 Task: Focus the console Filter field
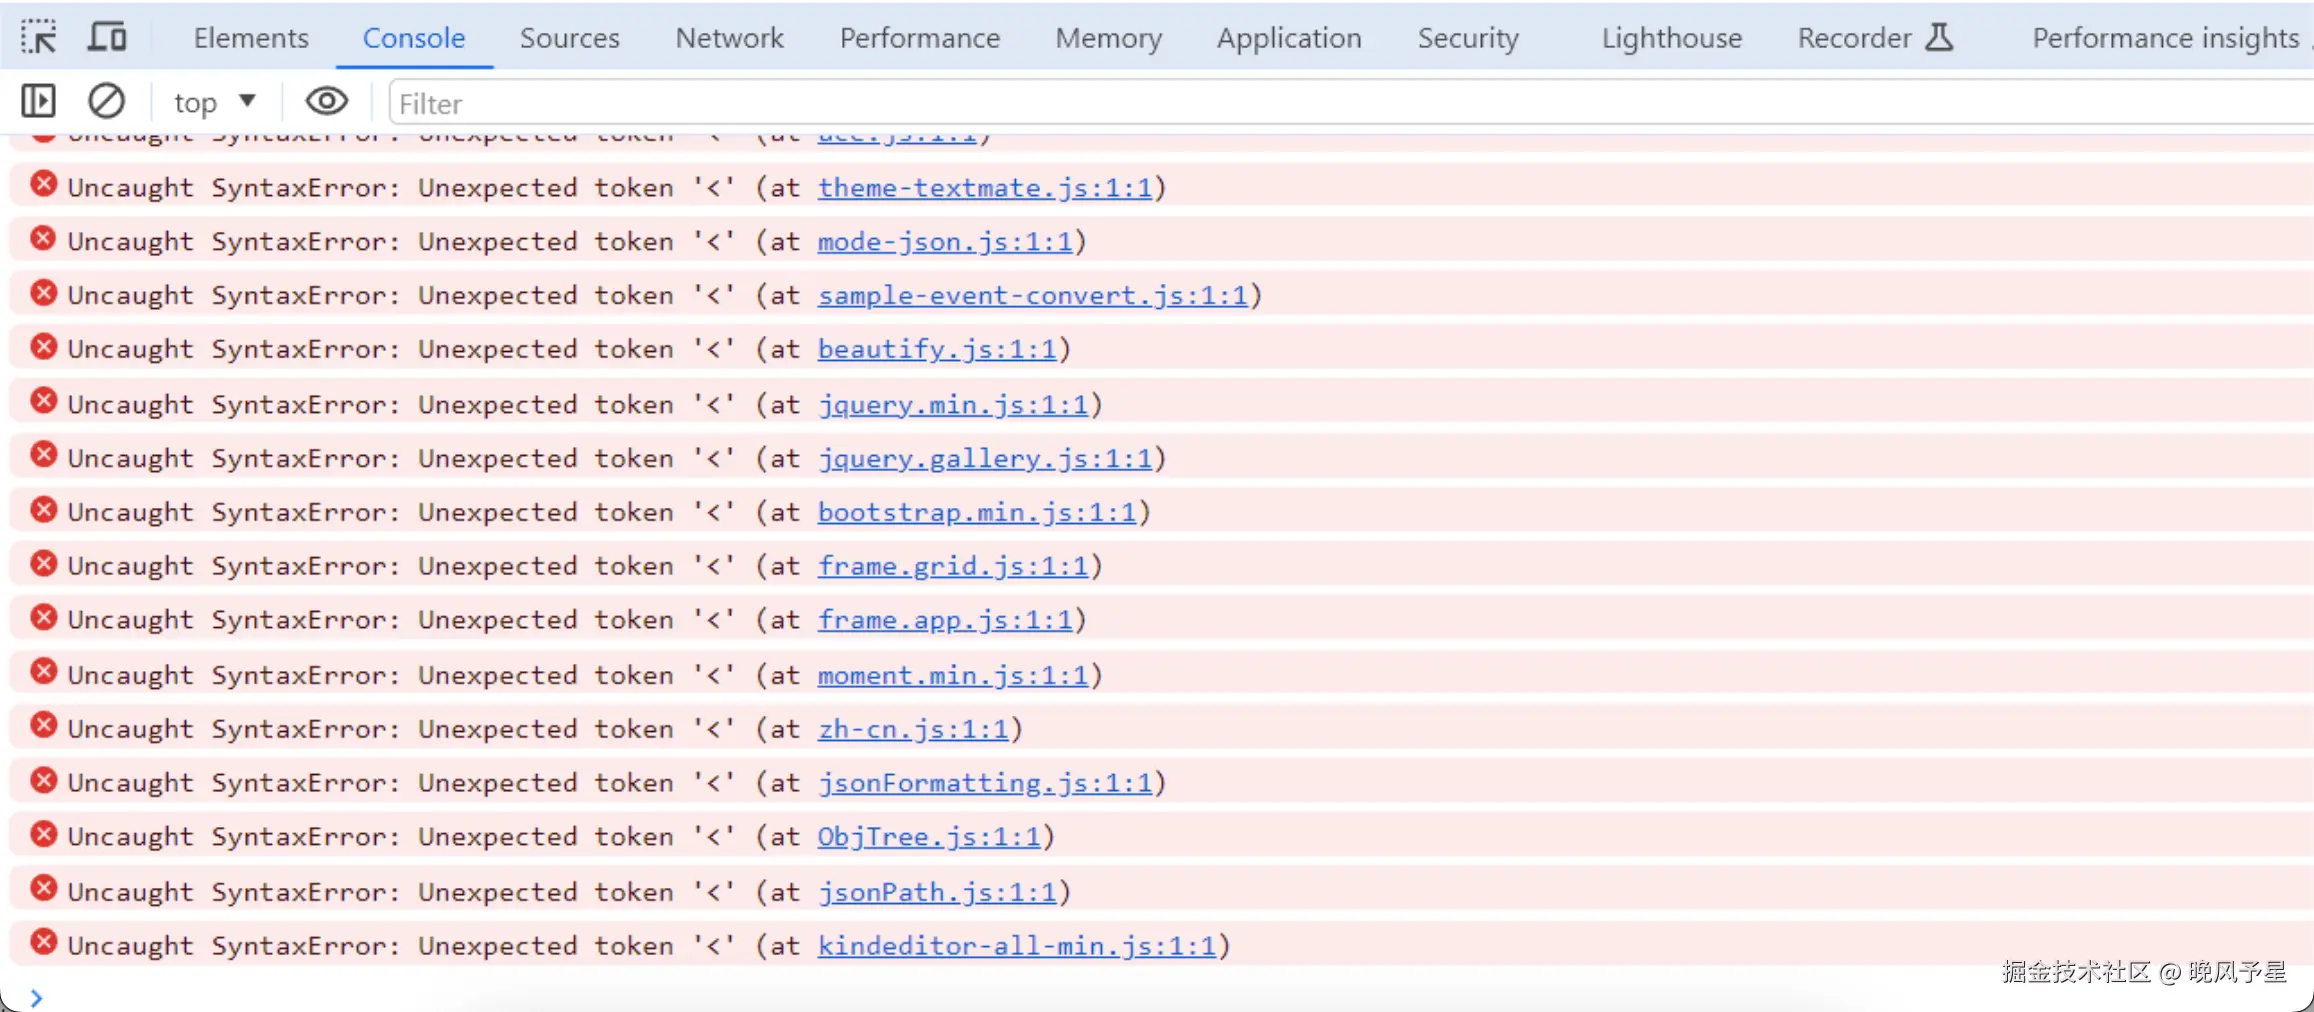tap(1350, 103)
